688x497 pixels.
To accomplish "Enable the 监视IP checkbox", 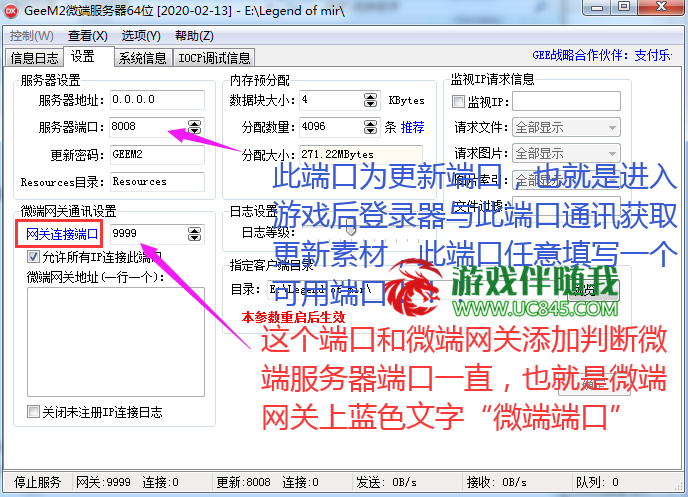I will [x=458, y=102].
